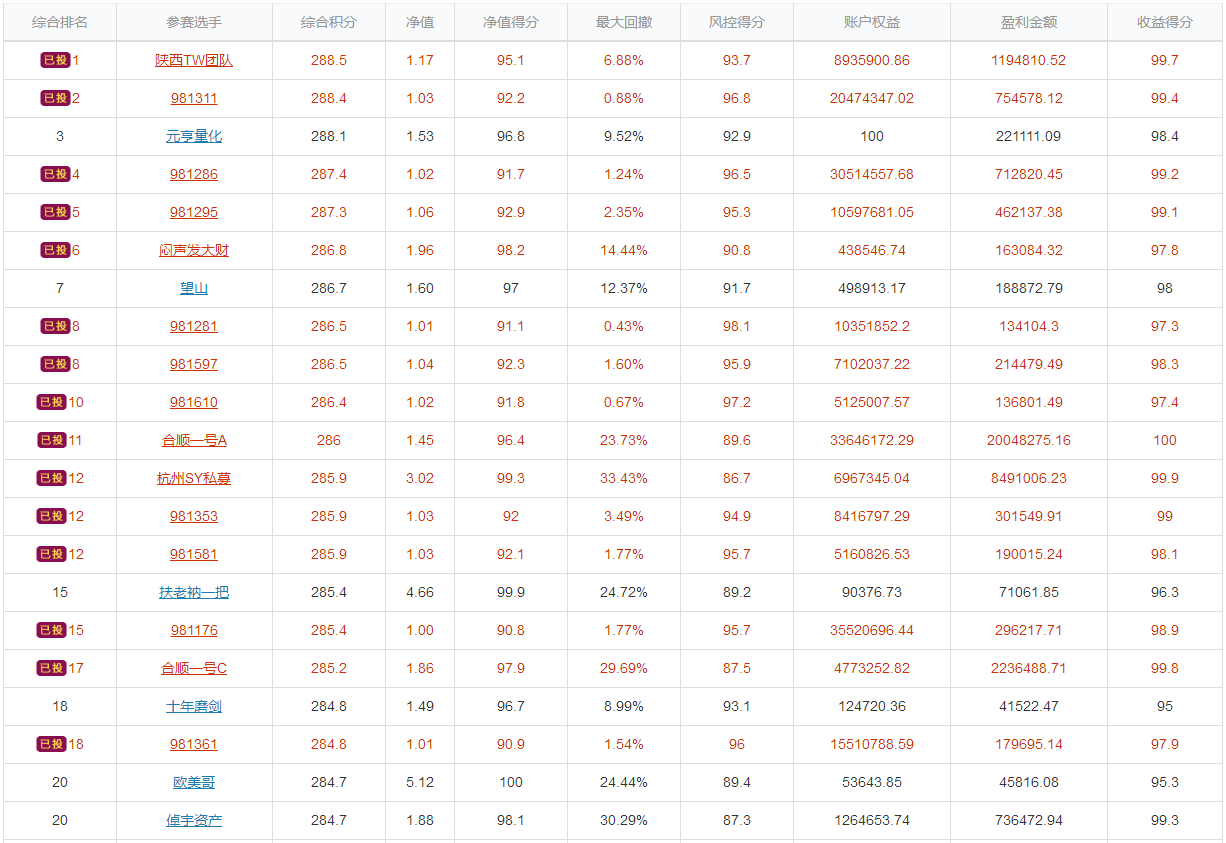Open contestant 981286 link
The image size is (1226, 843).
(194, 174)
